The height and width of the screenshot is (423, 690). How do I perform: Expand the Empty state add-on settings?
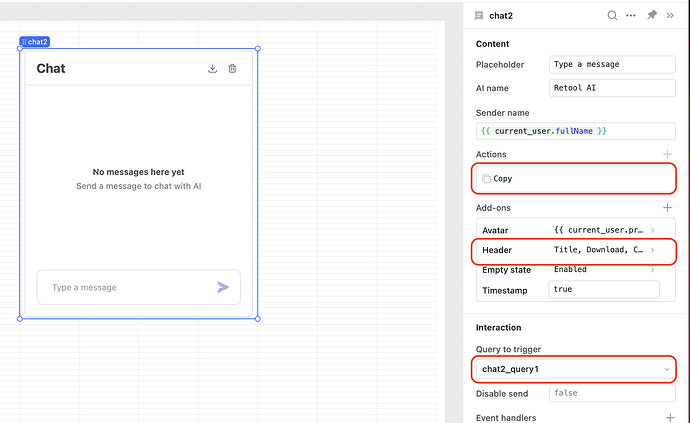[x=653, y=270]
